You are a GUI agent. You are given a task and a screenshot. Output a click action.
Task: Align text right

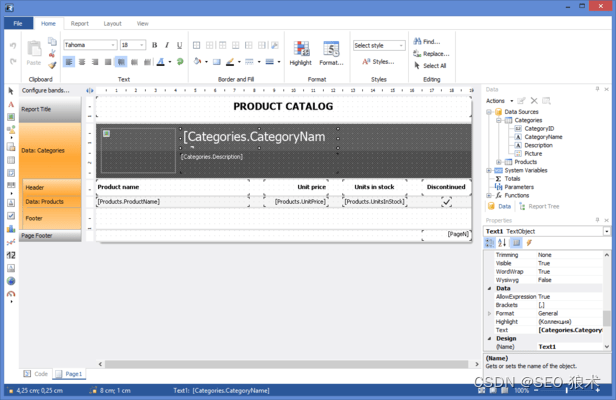[95, 62]
